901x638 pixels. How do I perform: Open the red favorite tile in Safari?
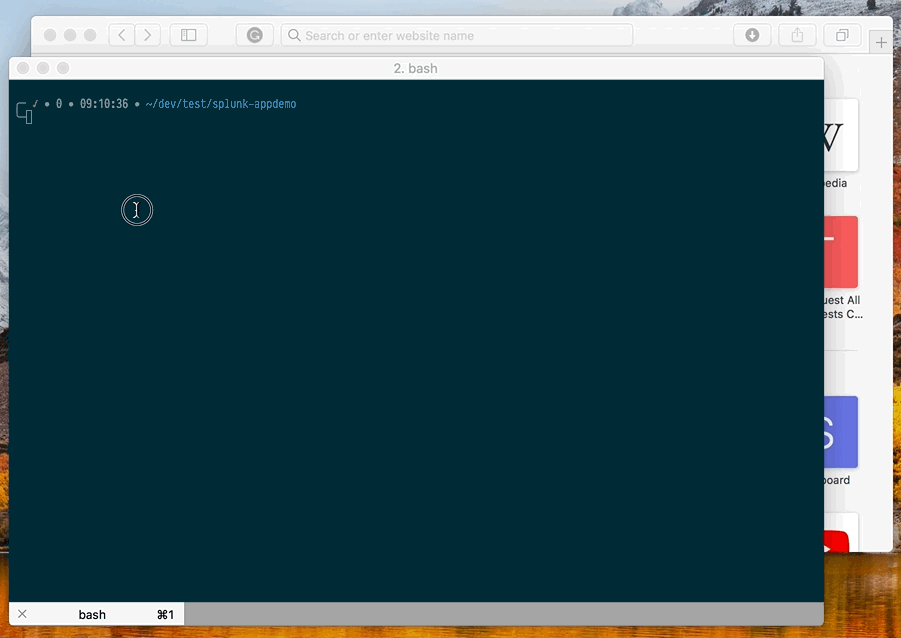tap(841, 252)
